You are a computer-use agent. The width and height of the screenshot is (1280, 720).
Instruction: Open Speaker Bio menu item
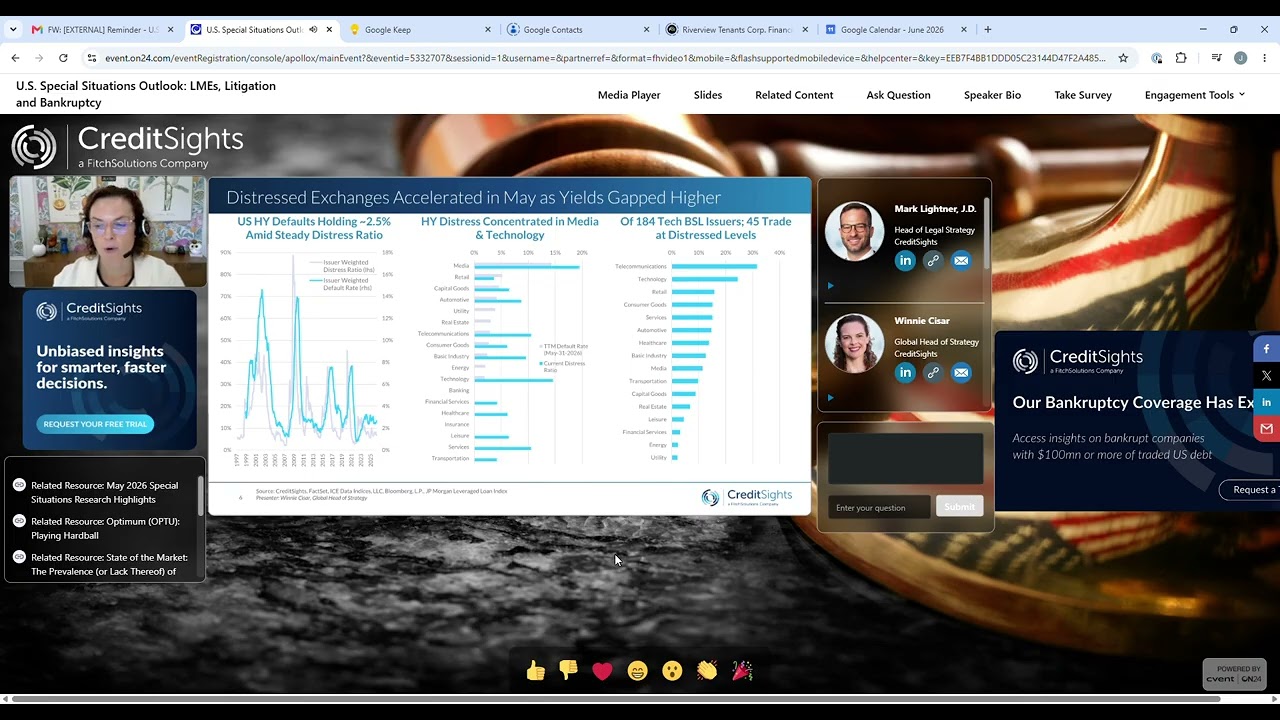tap(992, 95)
